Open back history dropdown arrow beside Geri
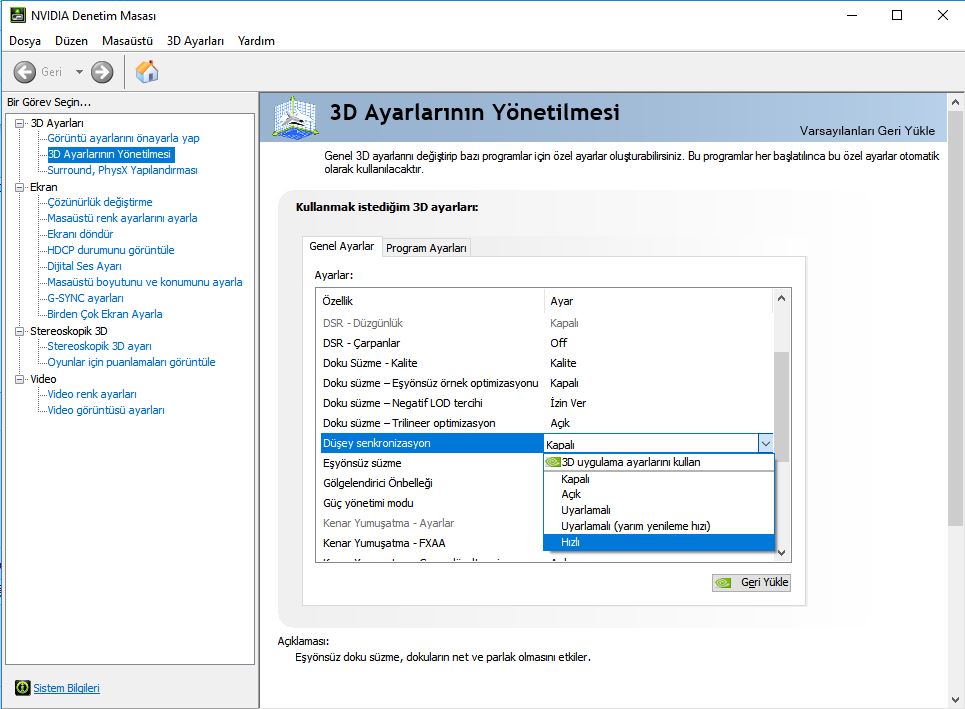 click(79, 72)
